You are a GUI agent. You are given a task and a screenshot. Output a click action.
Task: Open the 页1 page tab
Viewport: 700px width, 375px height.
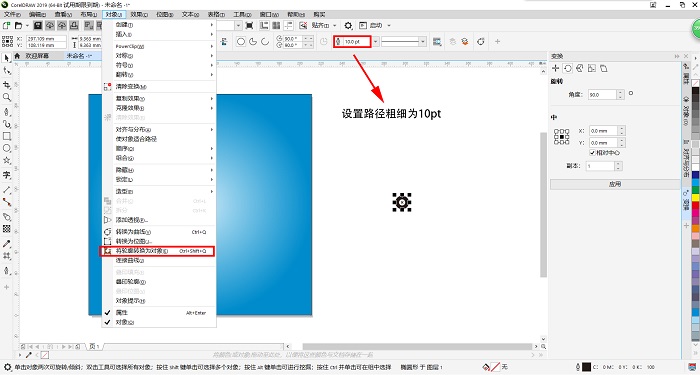[94, 346]
